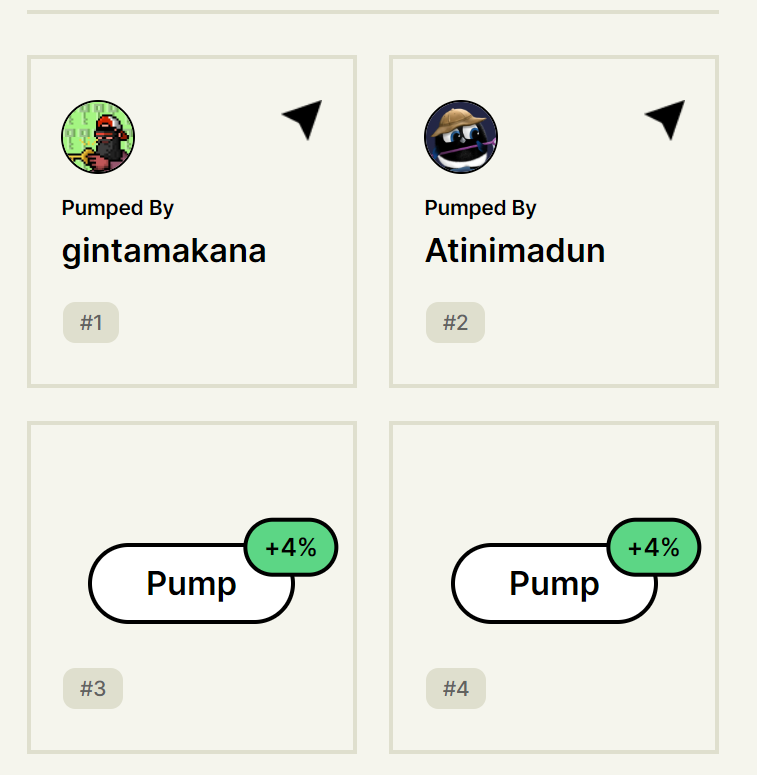Select the #4 rank badge
The height and width of the screenshot is (775, 757).
pos(456,689)
